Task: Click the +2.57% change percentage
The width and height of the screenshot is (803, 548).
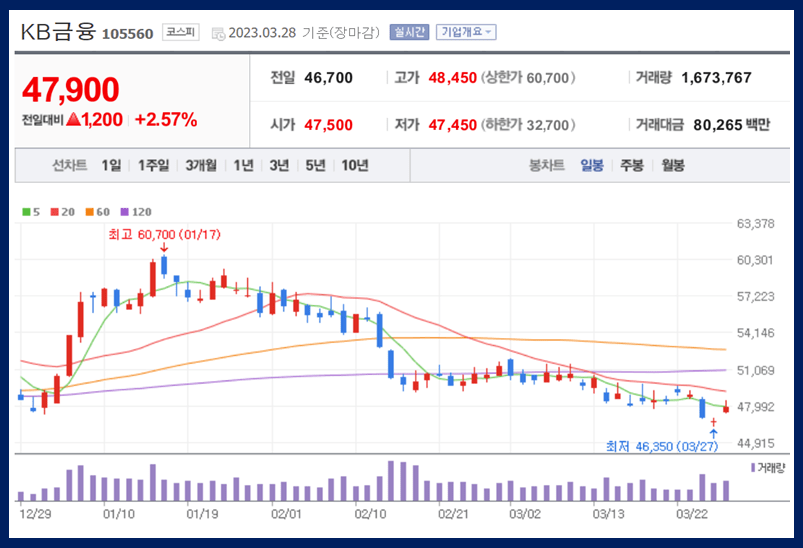Action: [x=166, y=120]
